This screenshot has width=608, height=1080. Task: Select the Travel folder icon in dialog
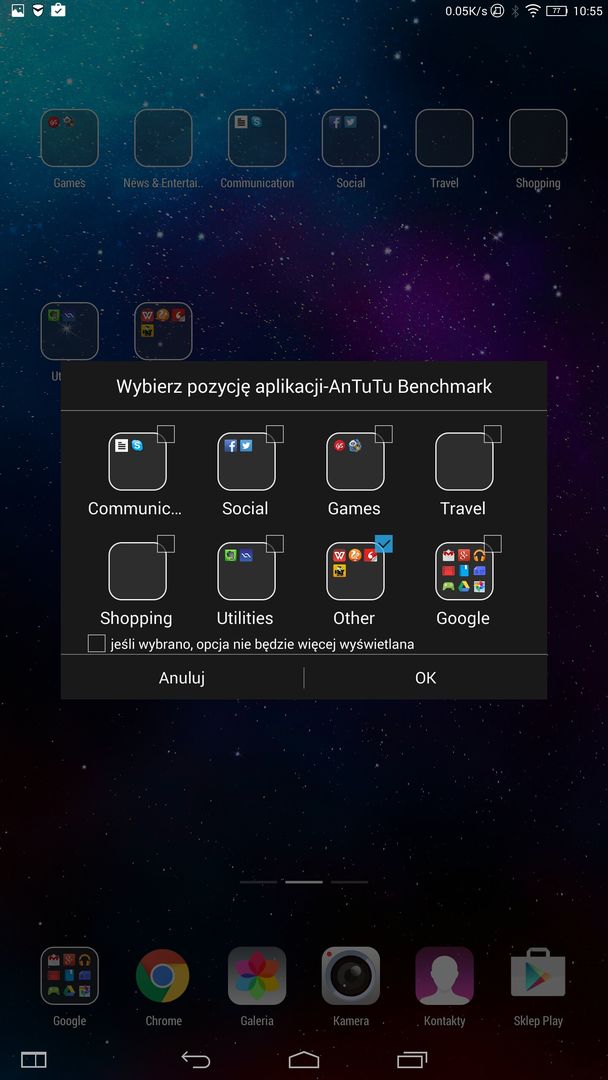pyautogui.click(x=464, y=461)
